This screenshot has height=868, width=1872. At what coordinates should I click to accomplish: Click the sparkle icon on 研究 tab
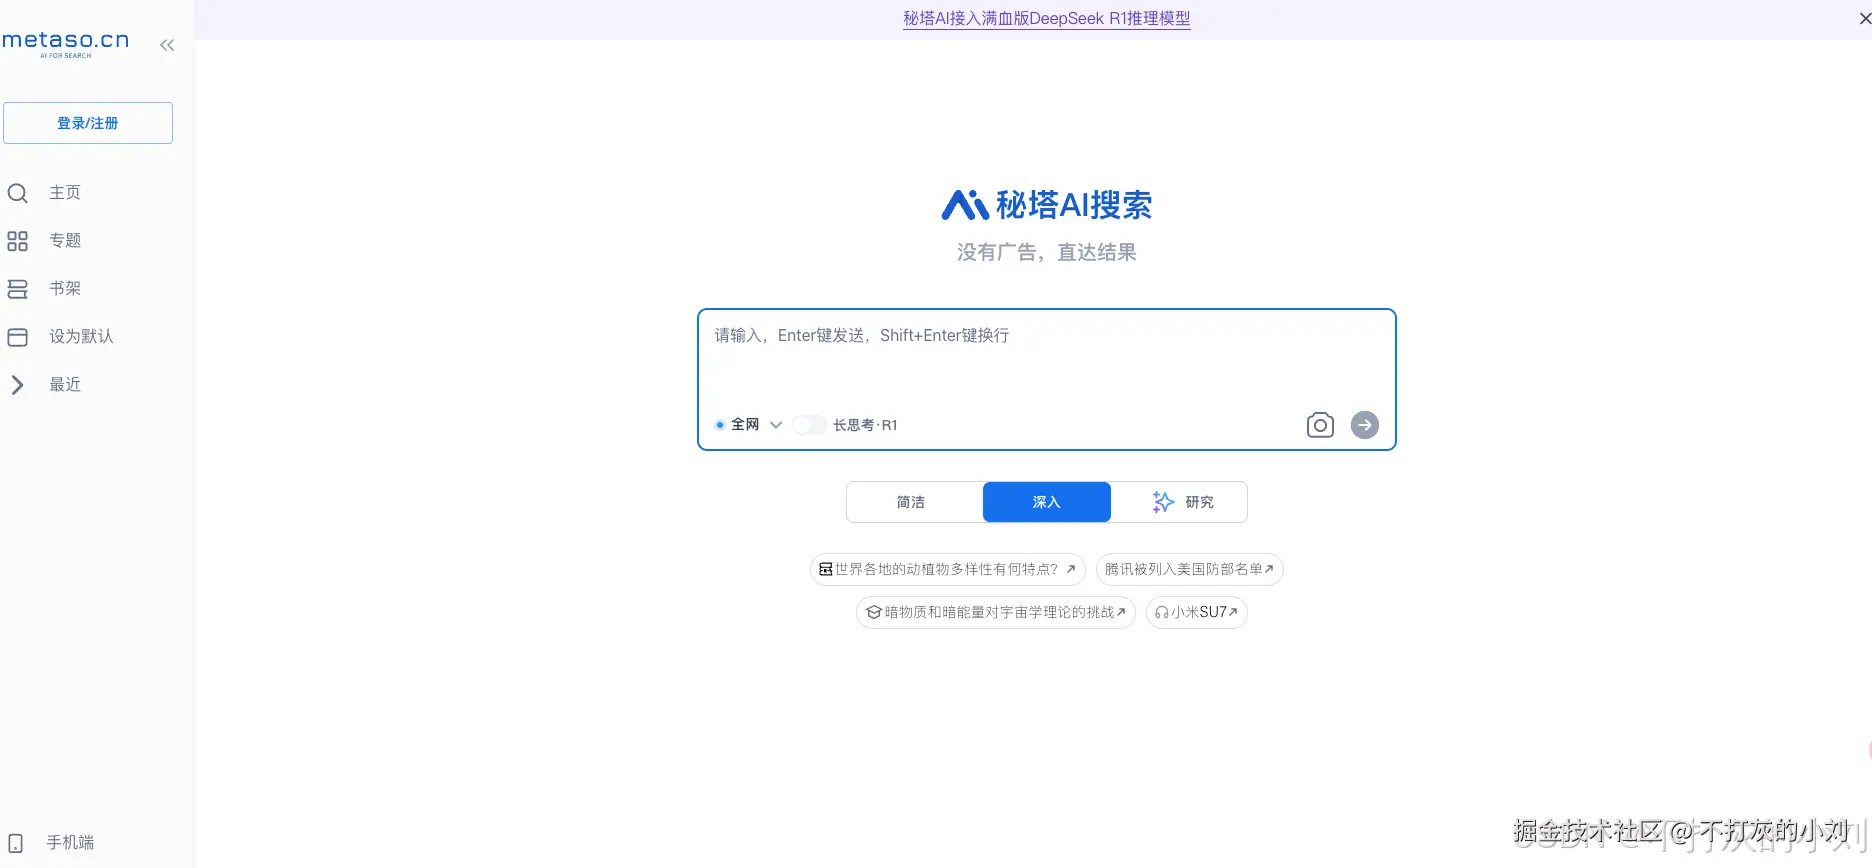1163,502
